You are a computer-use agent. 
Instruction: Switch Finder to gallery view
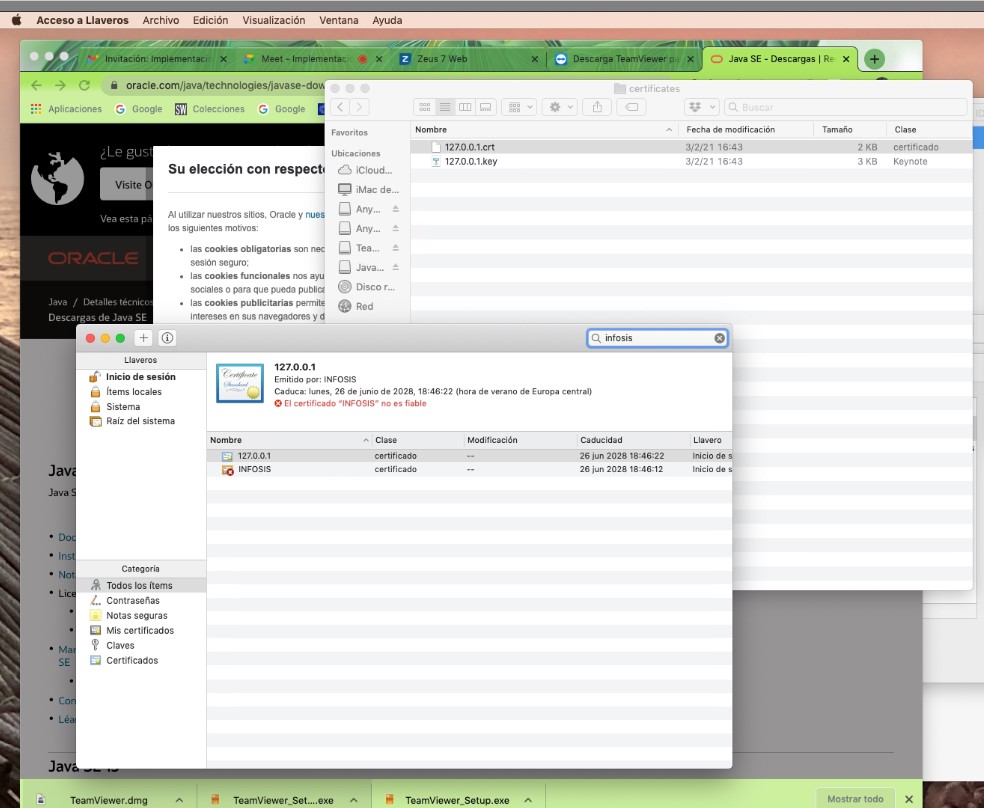click(x=486, y=107)
